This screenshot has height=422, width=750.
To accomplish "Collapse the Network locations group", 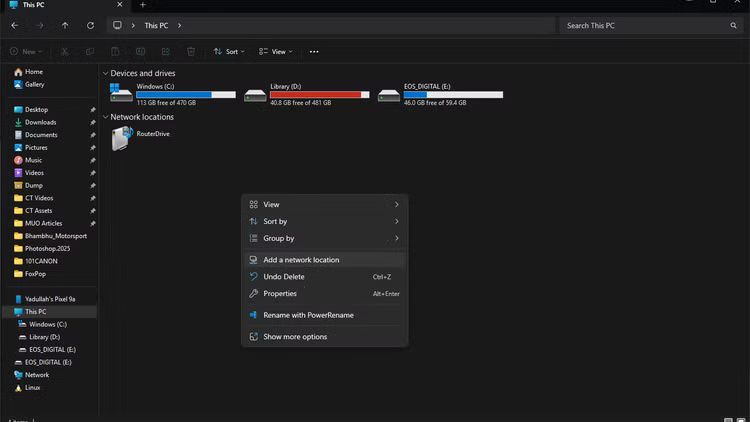I will point(105,117).
